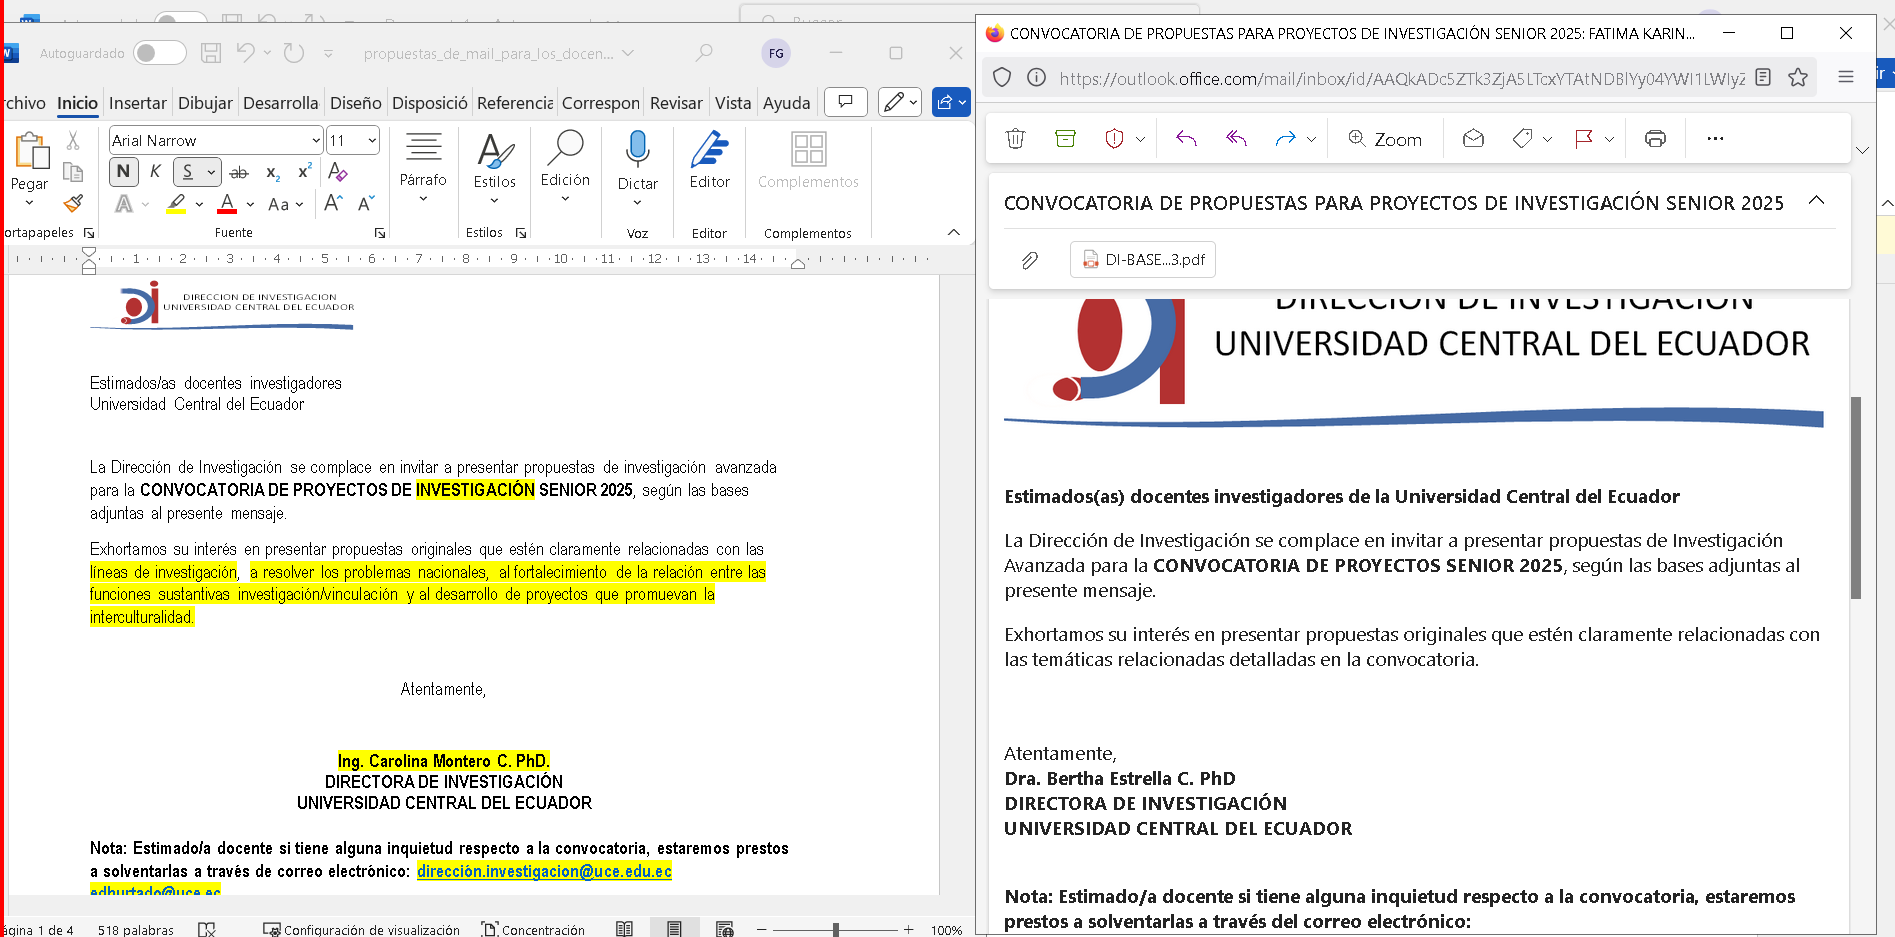This screenshot has width=1895, height=937.
Task: Flag the email with red flag icon
Action: click(1583, 138)
